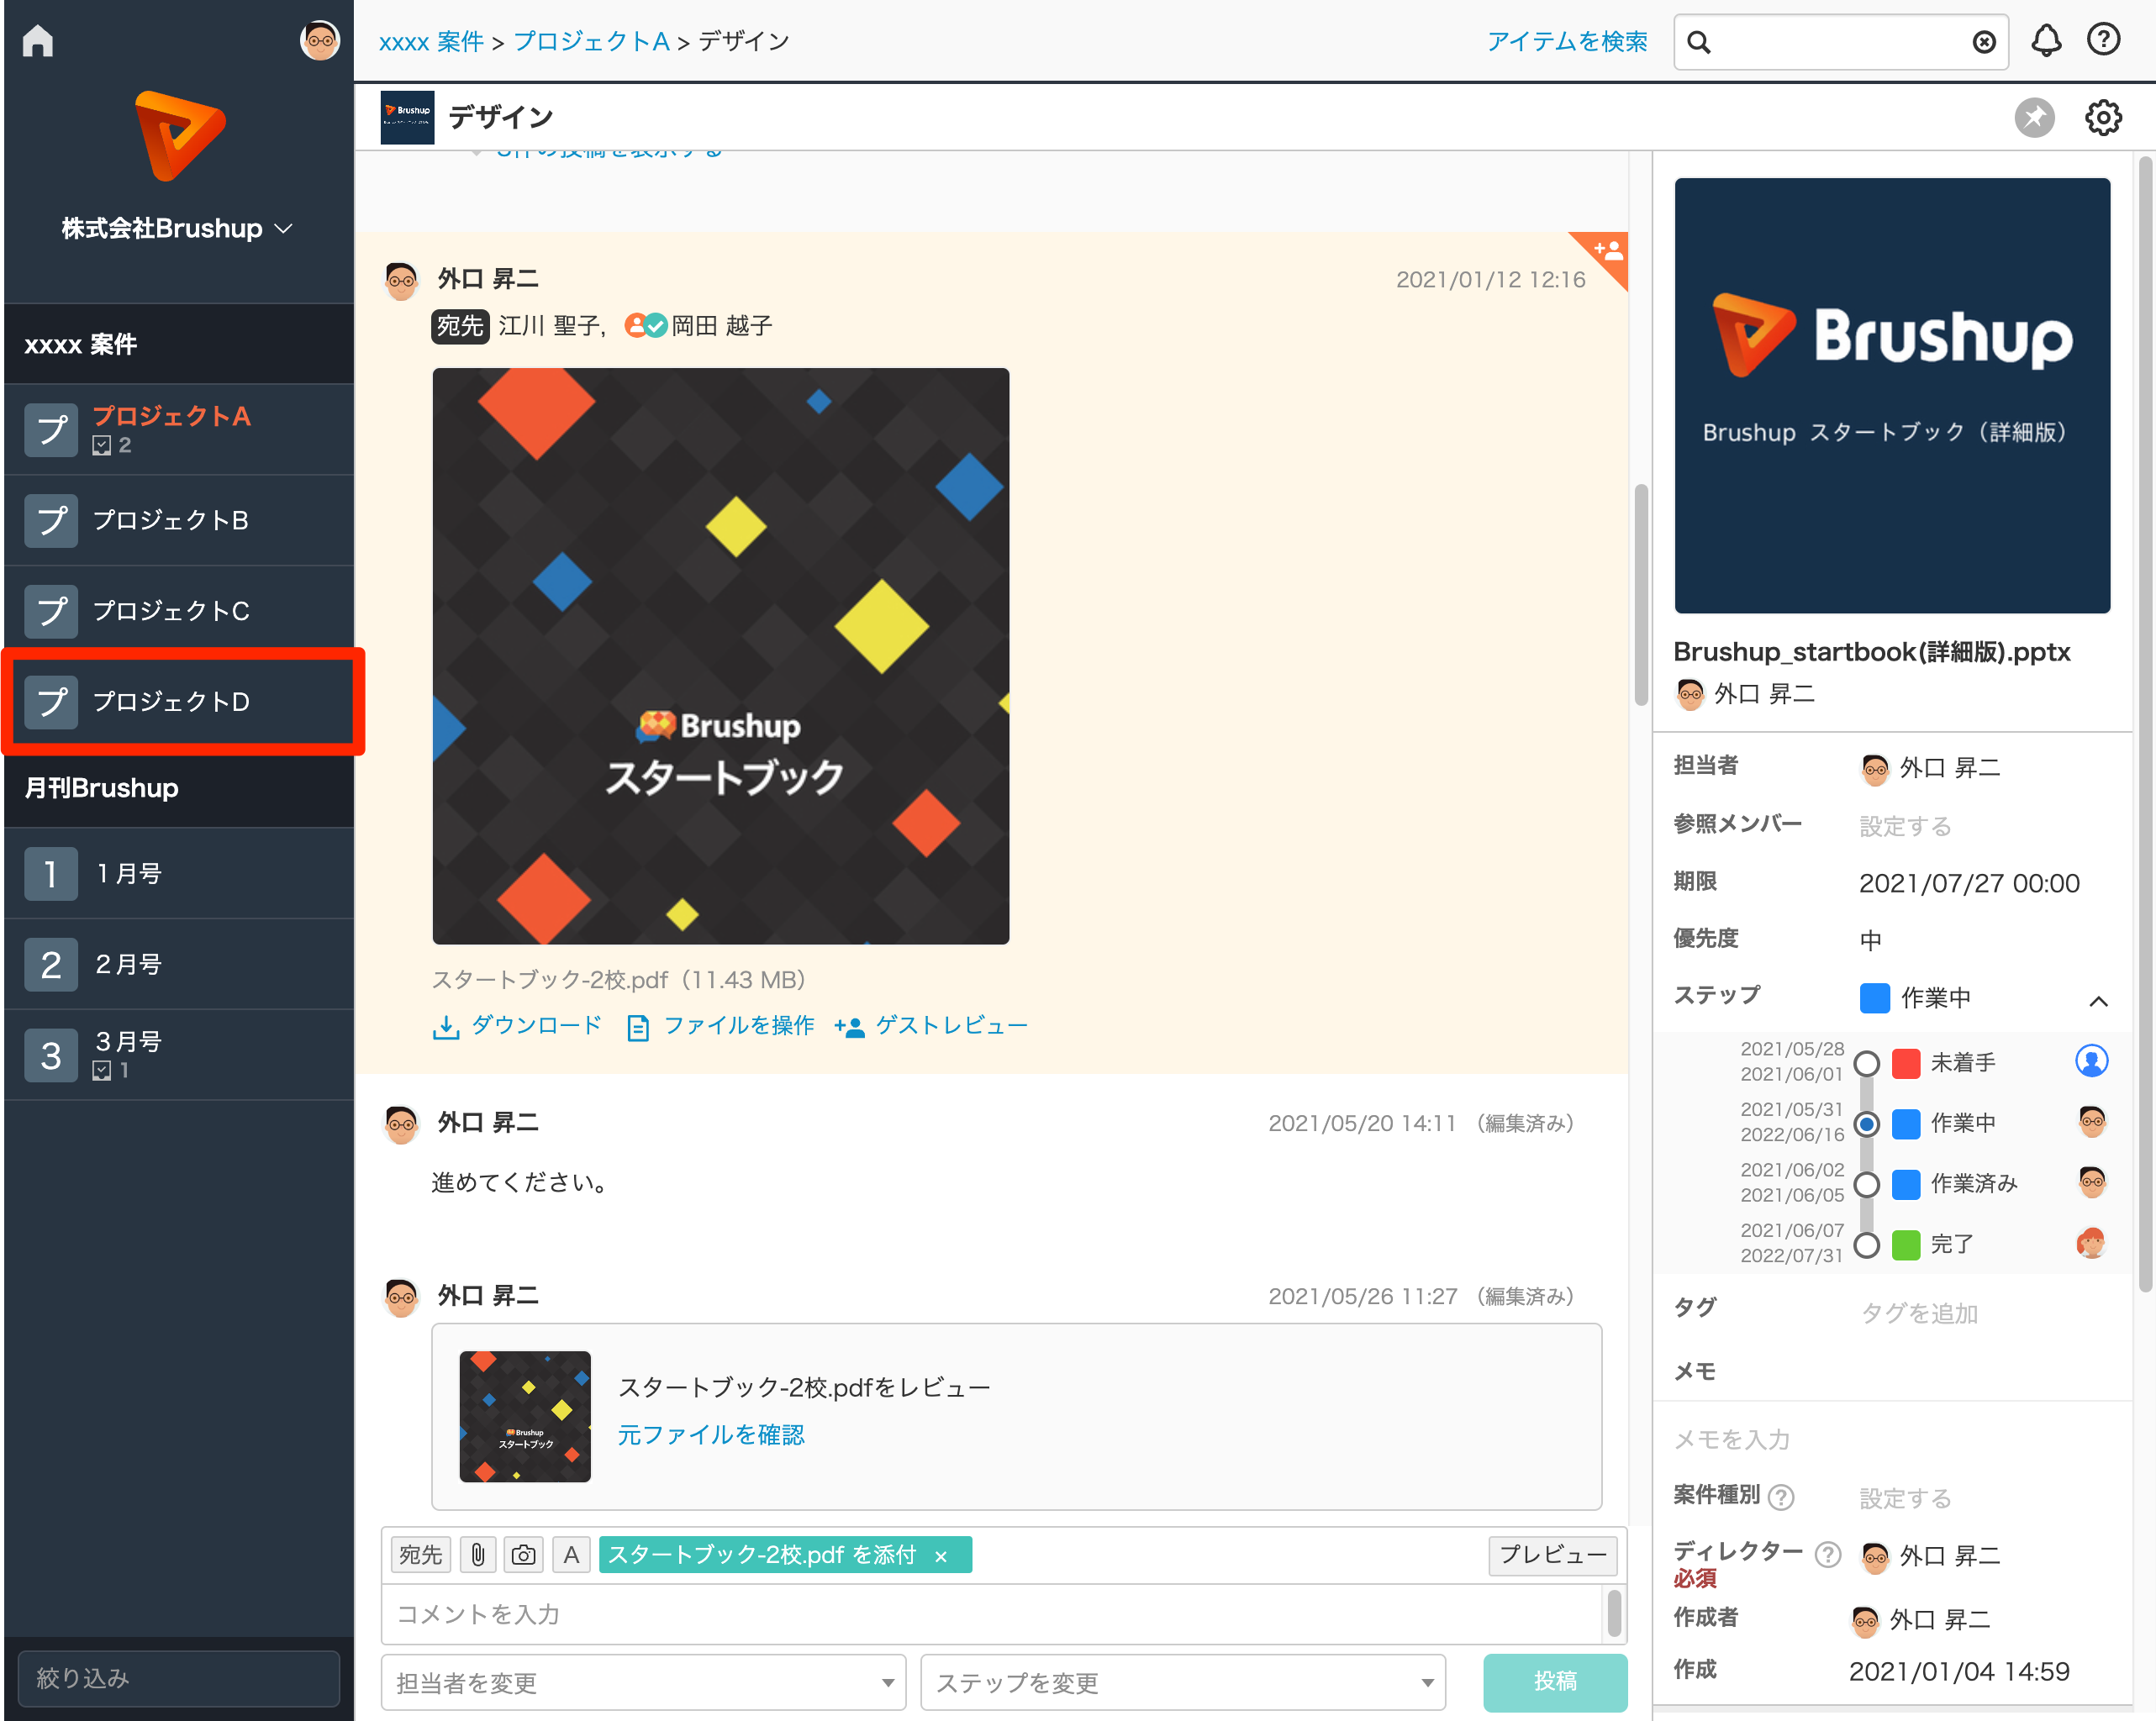Set 案件種別 via 設定する
2156x1721 pixels.
click(1905, 1498)
